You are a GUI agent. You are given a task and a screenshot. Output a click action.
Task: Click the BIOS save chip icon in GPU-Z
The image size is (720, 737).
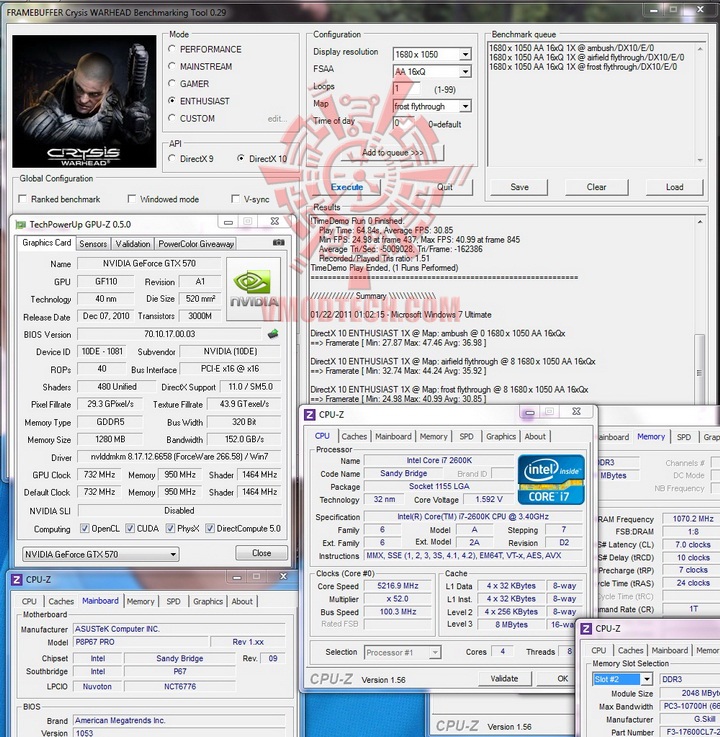[x=273, y=334]
